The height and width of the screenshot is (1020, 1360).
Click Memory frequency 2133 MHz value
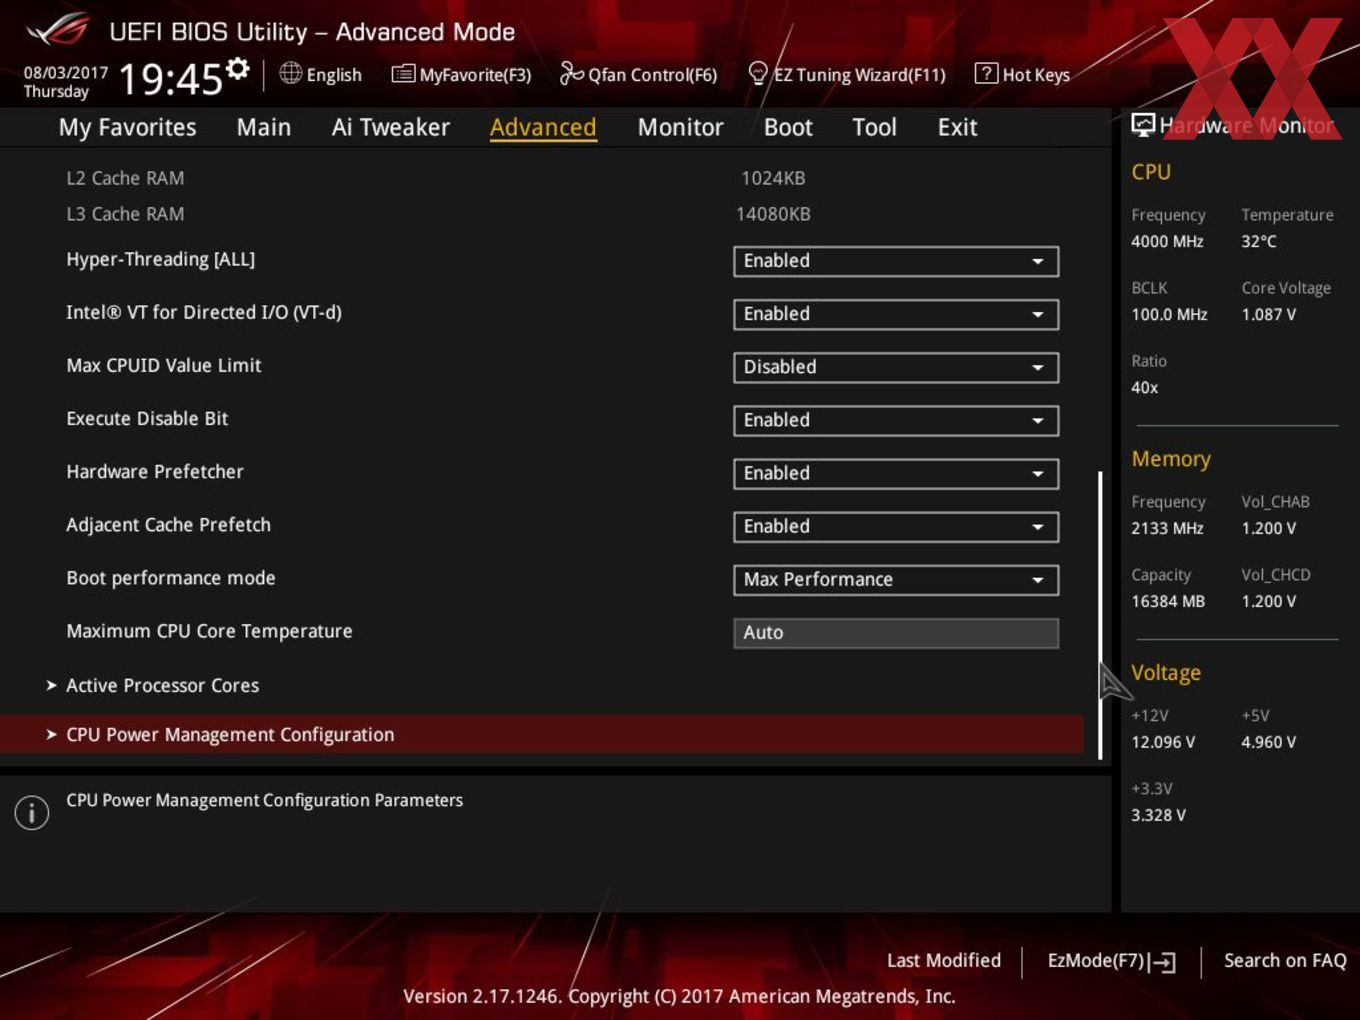click(x=1167, y=528)
